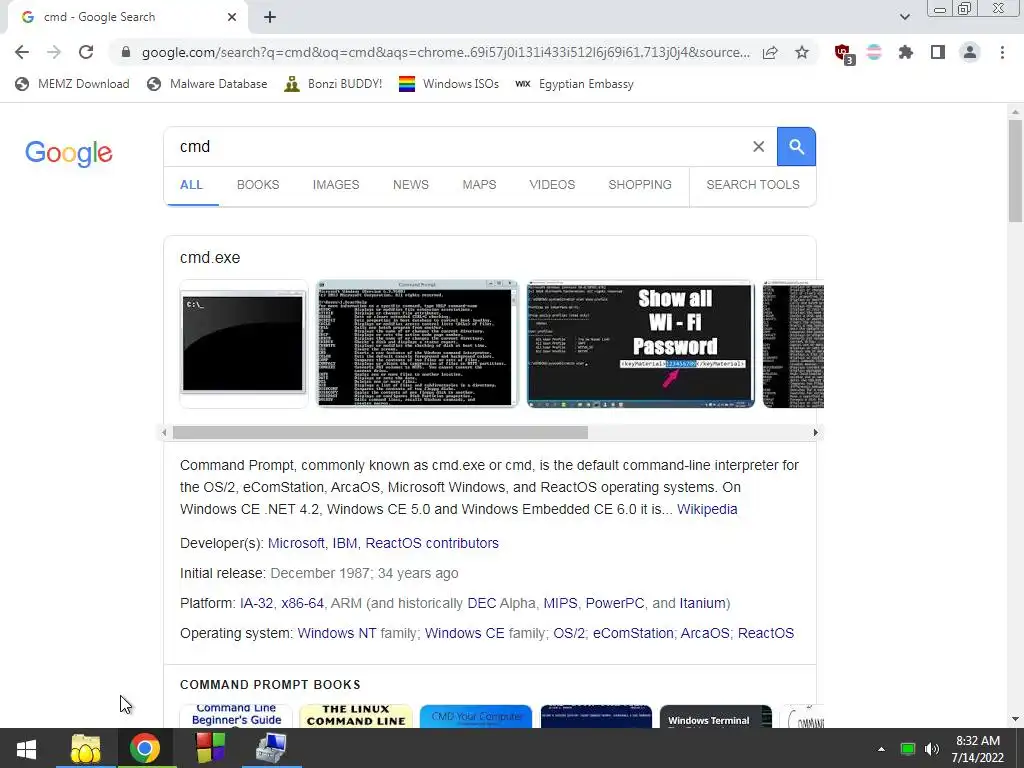Open the Chrome profile avatar
Screen dimensions: 1024x768
970,52
